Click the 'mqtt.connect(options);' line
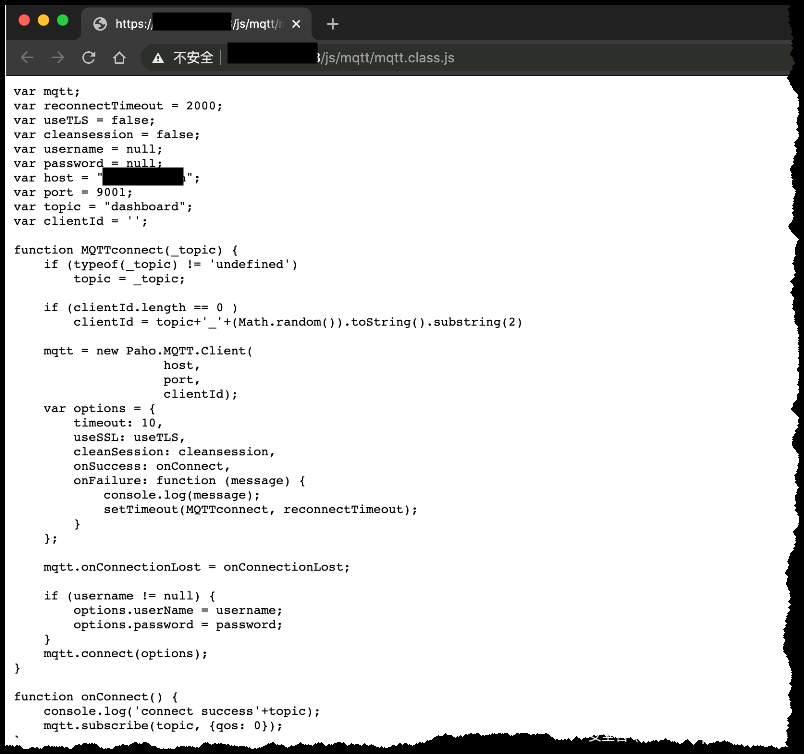 point(125,653)
